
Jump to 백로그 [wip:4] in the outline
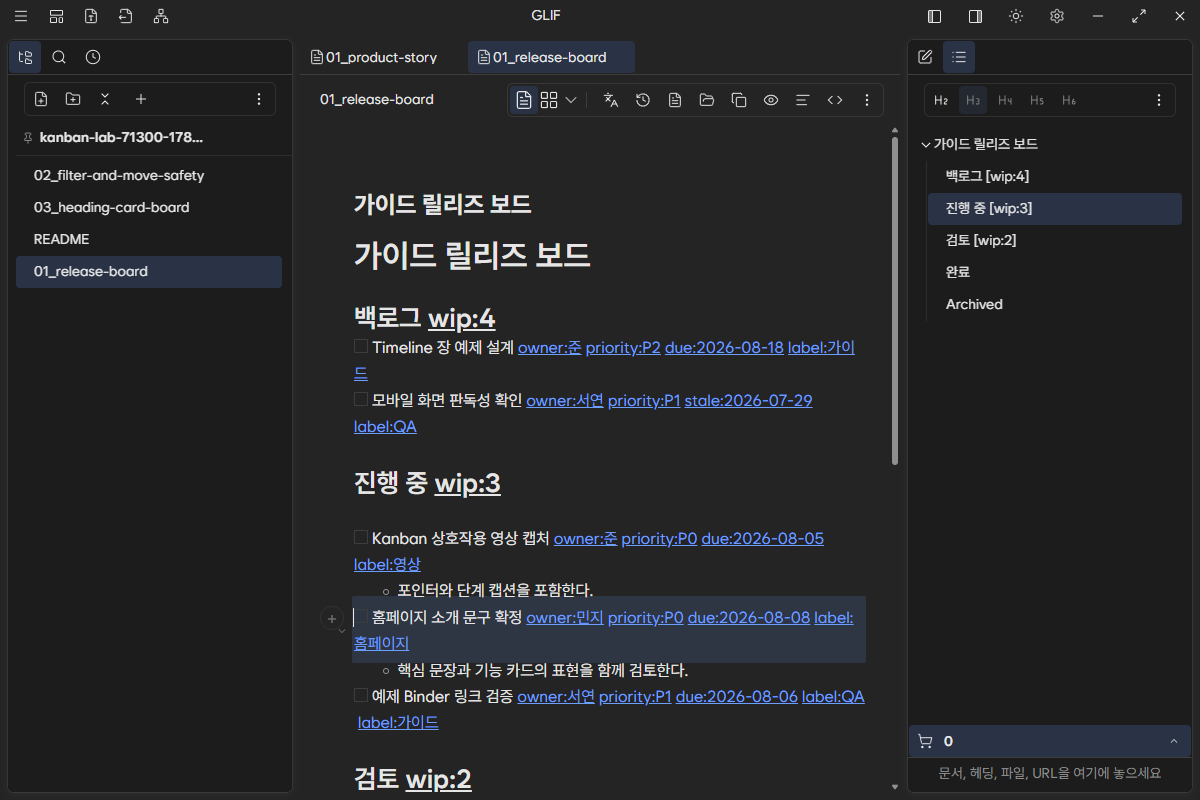(1055, 176)
